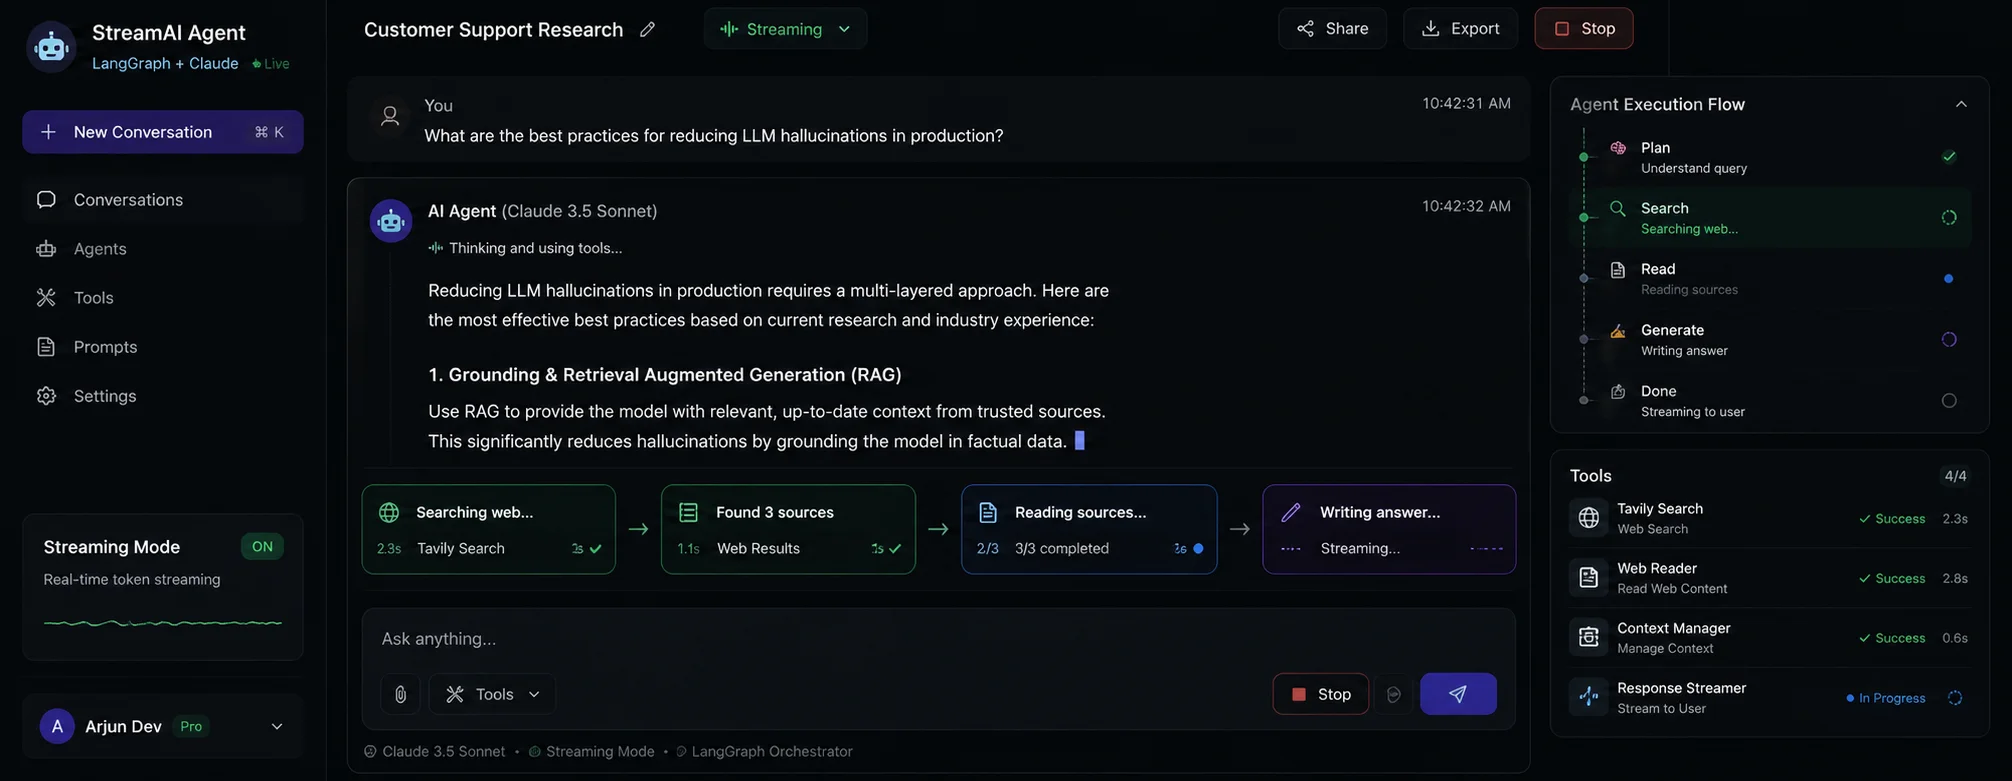The width and height of the screenshot is (2012, 781).
Task: Click the Export button
Action: (1460, 28)
